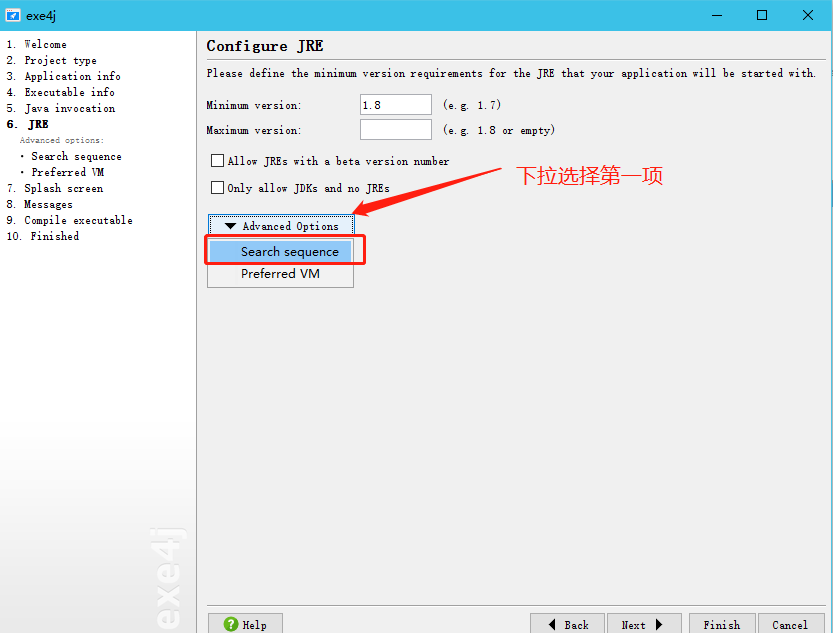
Task: Click the green Help question mark icon
Action: coord(231,624)
